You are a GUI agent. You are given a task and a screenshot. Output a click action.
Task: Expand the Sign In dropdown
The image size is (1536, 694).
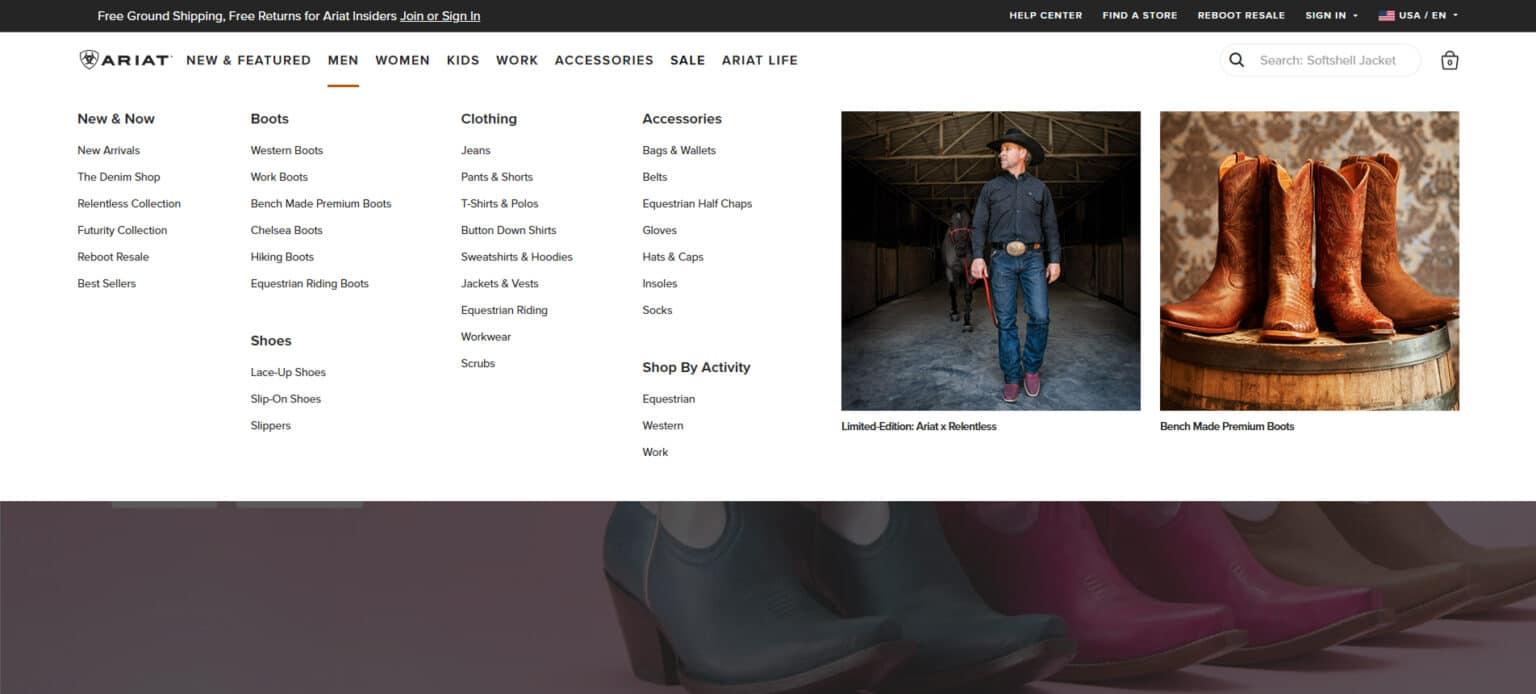1331,15
